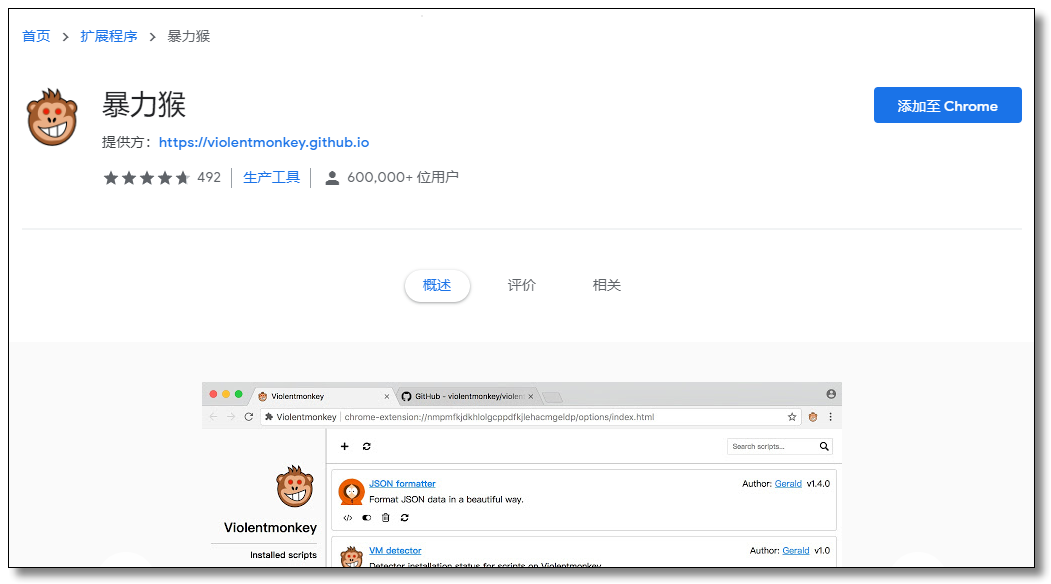1051x584 pixels.
Task: Click the JSON formatter script avatar icon
Action: pyautogui.click(x=351, y=491)
